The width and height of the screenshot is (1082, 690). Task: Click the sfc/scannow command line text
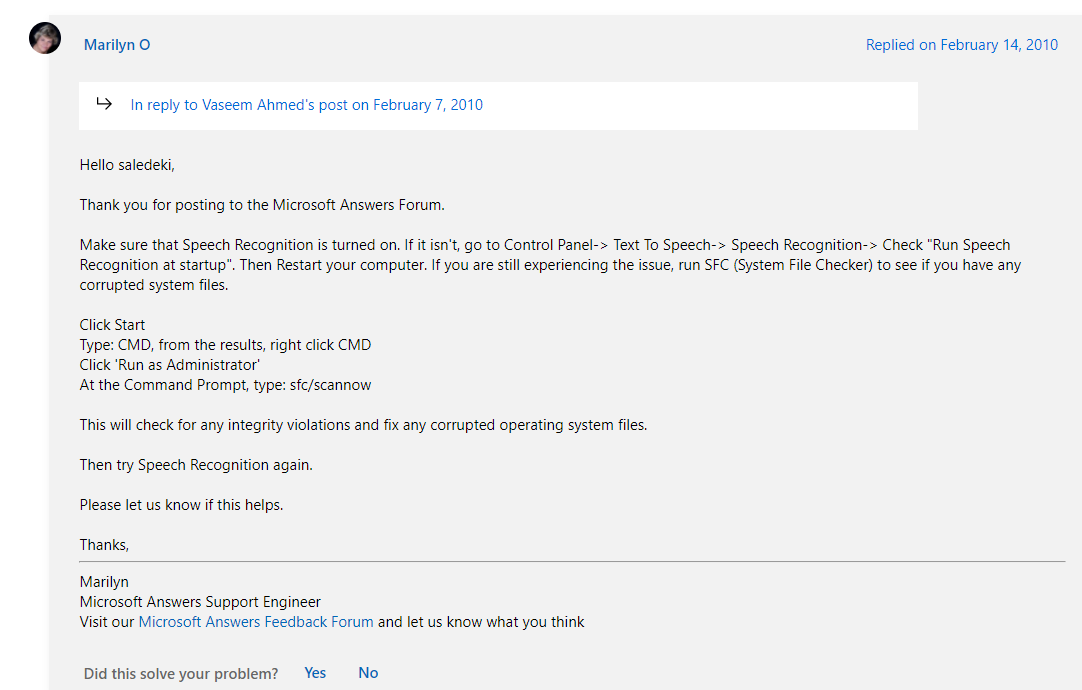click(x=225, y=385)
